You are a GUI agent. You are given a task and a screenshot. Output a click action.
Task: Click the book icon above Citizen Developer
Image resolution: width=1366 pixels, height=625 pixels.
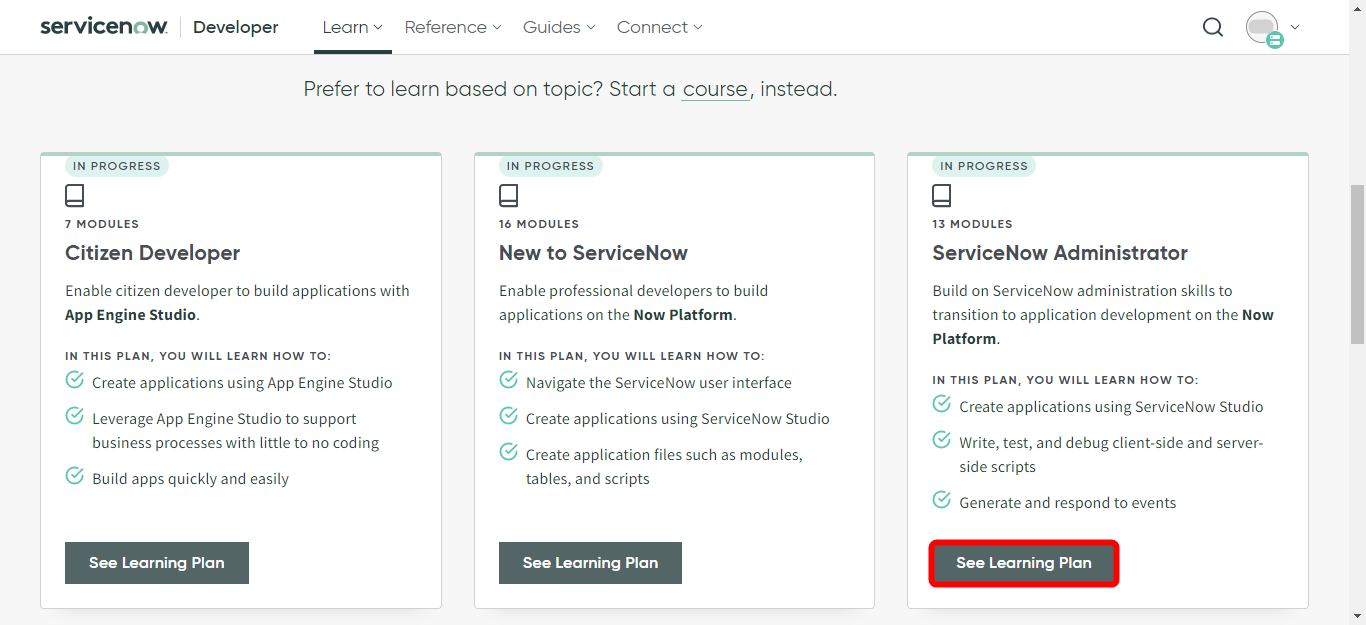click(74, 195)
